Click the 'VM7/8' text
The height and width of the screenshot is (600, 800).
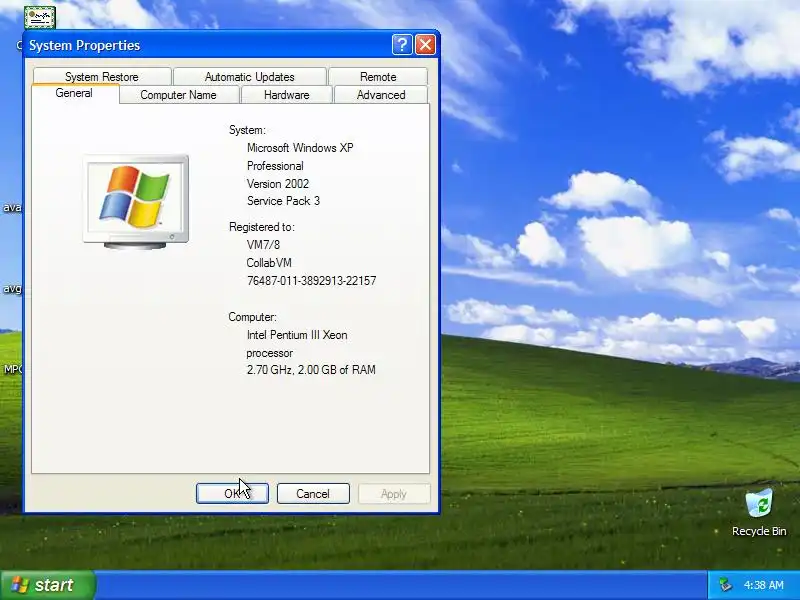263,245
